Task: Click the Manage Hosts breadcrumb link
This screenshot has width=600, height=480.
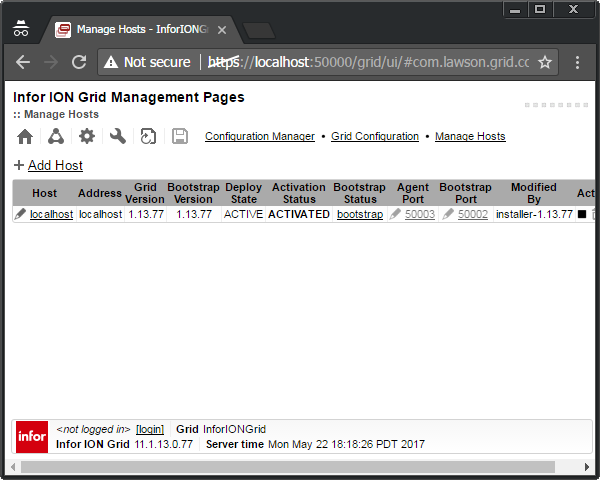Action: pos(470,137)
